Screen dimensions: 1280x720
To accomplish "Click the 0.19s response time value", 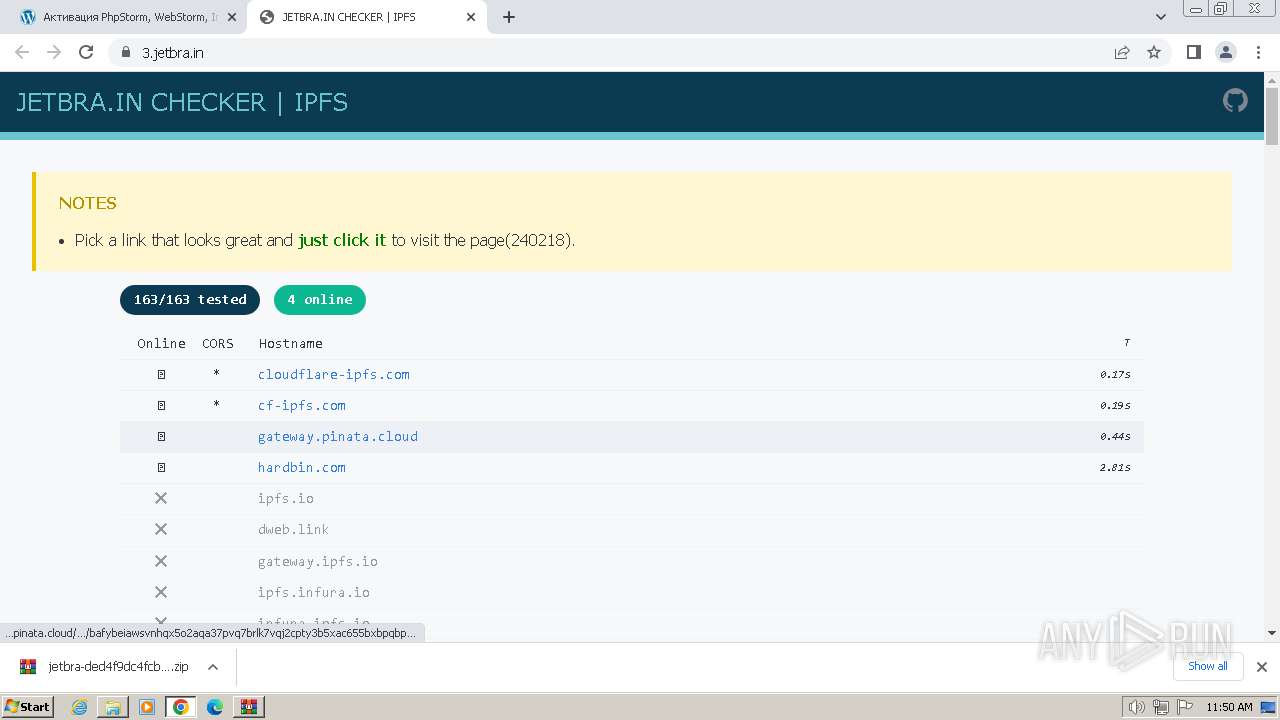I will [1115, 405].
